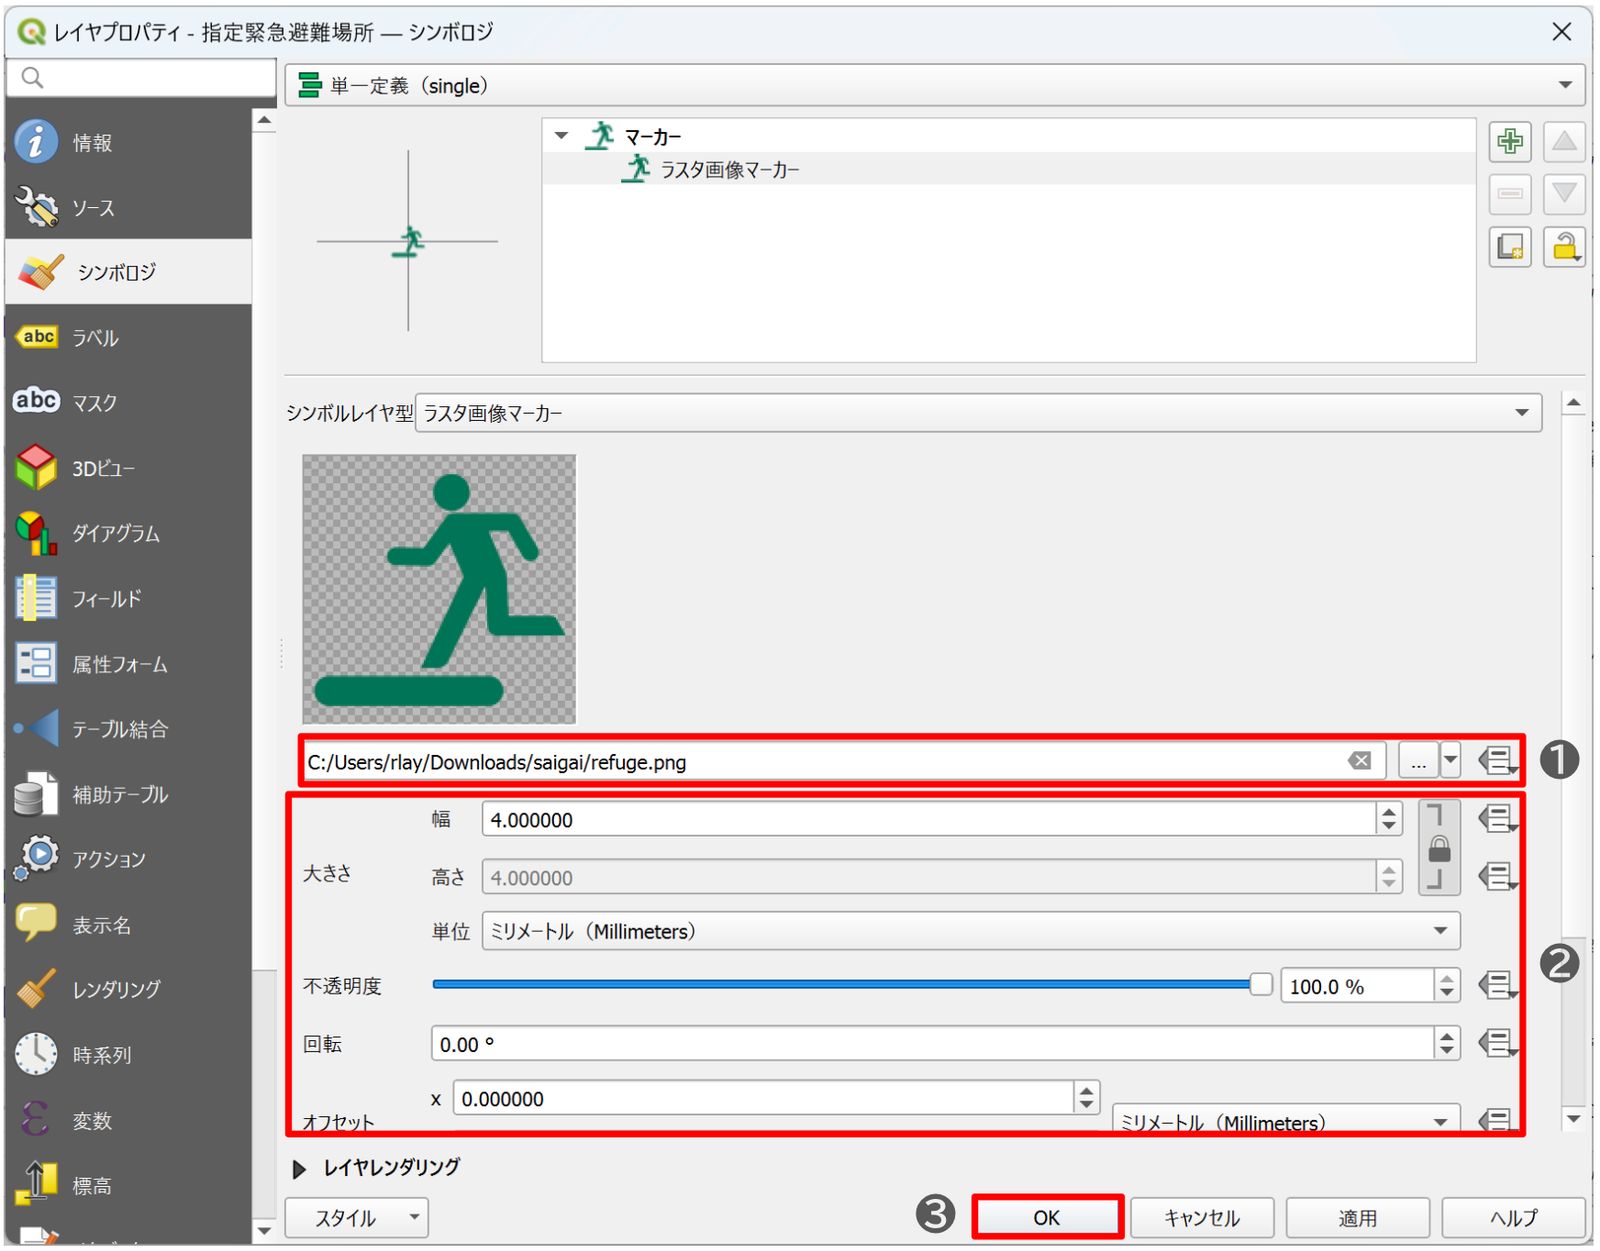The height and width of the screenshot is (1251, 1600).
Task: Open the symbol layer type dropdown
Action: point(978,412)
